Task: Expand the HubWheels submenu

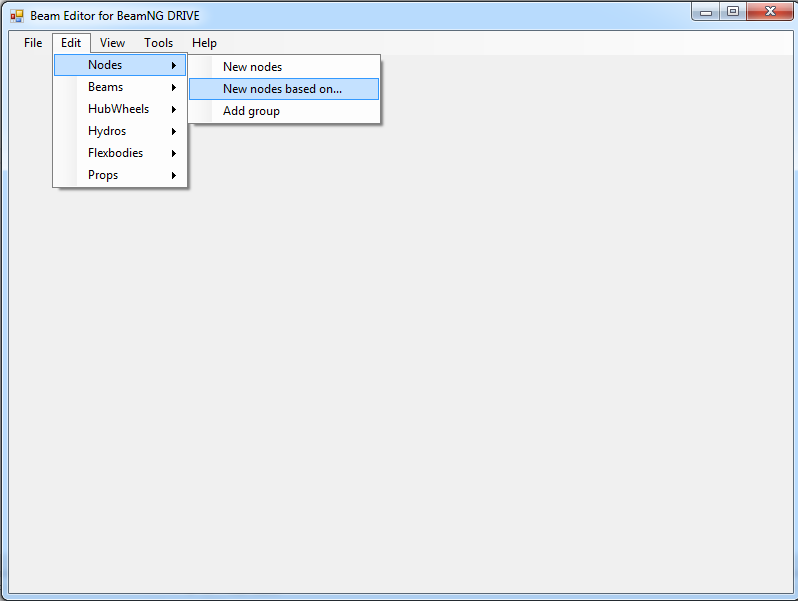Action: click(x=120, y=109)
